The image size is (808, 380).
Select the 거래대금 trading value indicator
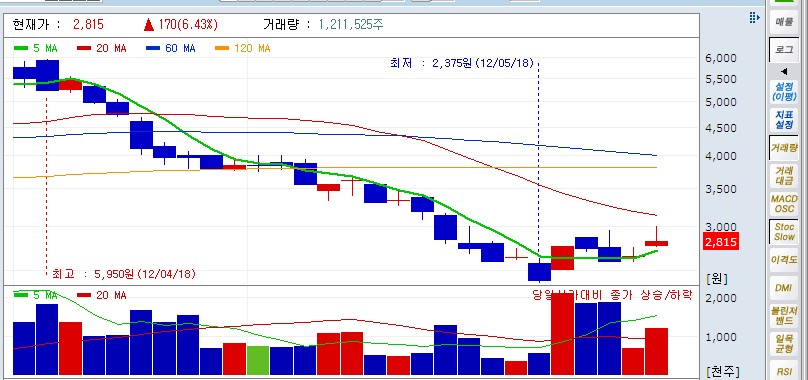pos(784,175)
